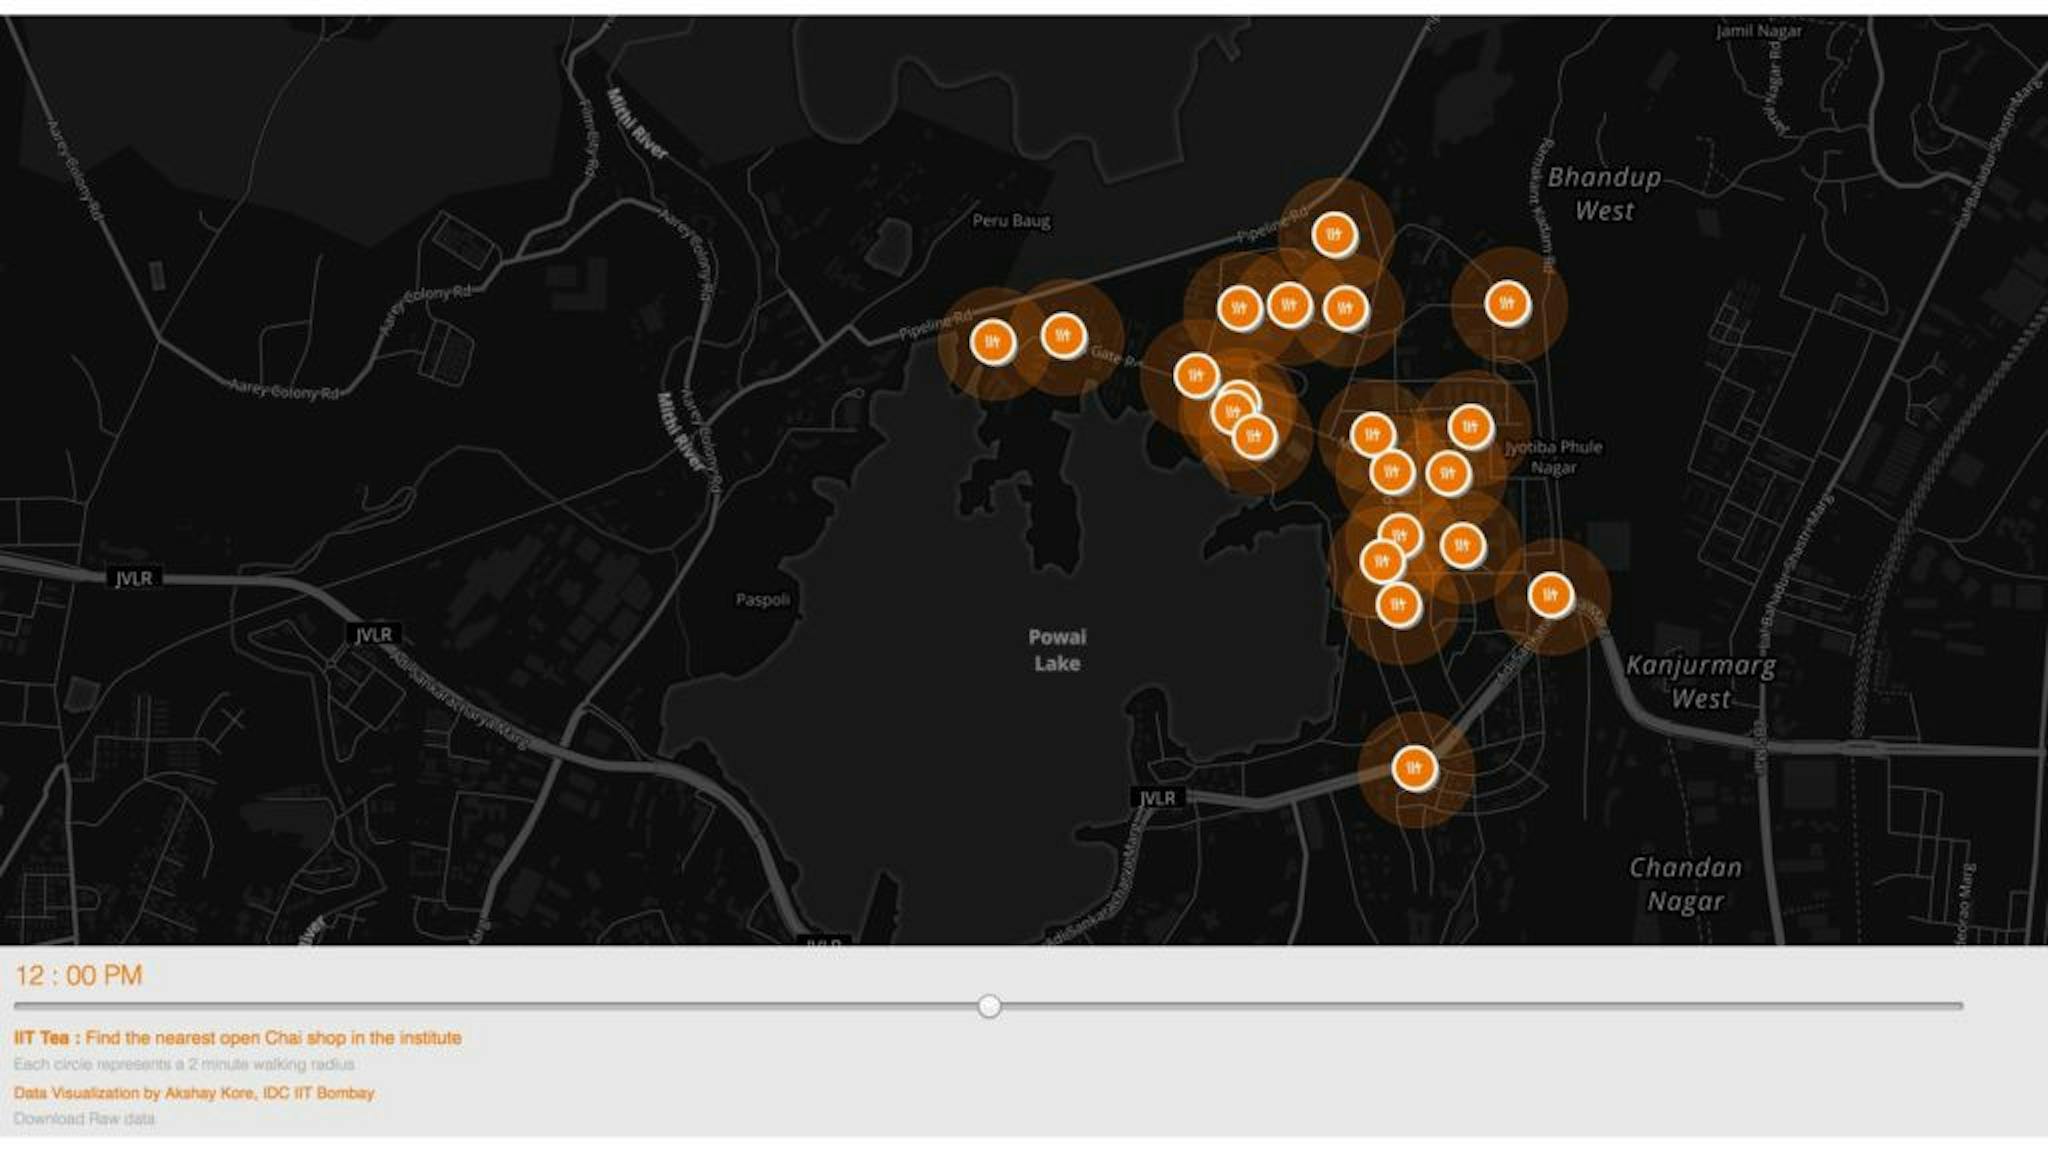The width and height of the screenshot is (2048, 1152).
Task: Click the far right end of time slider track
Action: [x=1960, y=1006]
